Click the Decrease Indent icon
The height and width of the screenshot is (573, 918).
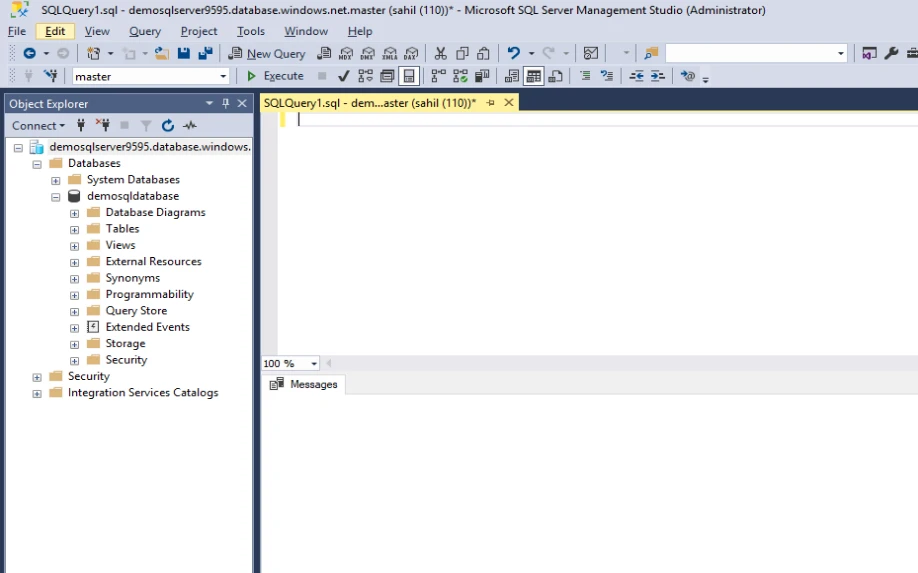click(x=636, y=76)
